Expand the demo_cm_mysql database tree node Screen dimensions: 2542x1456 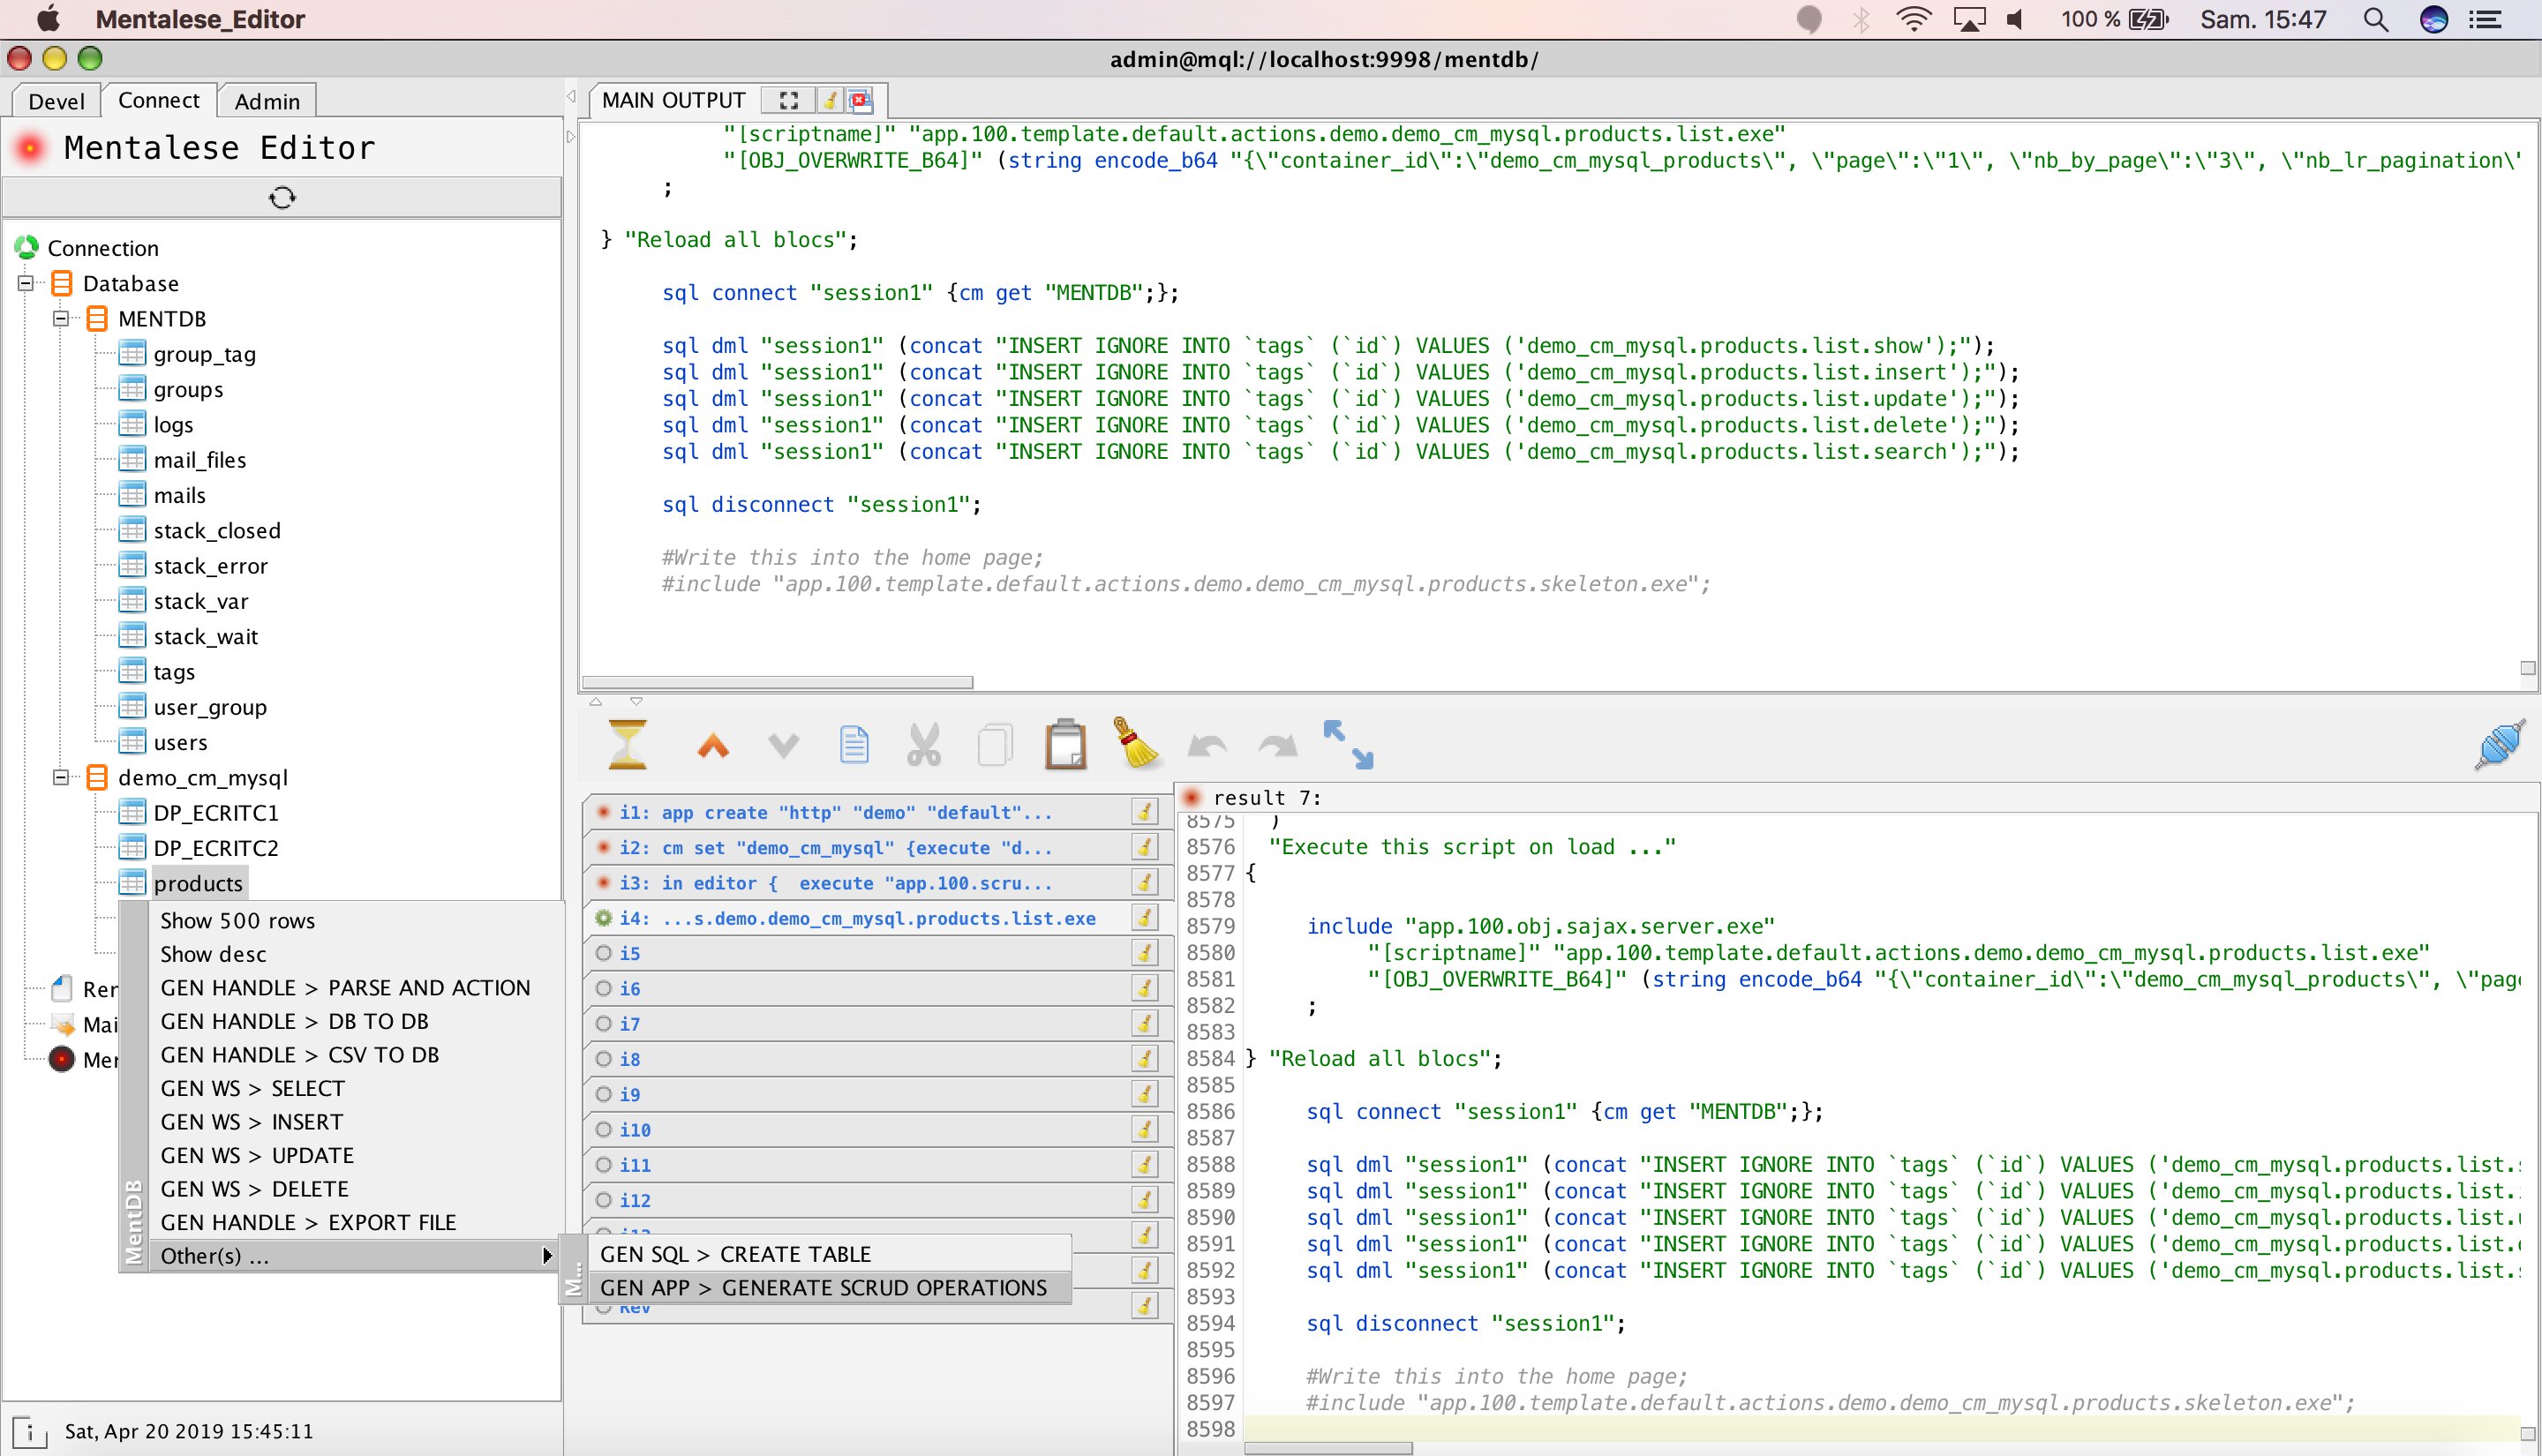(61, 777)
